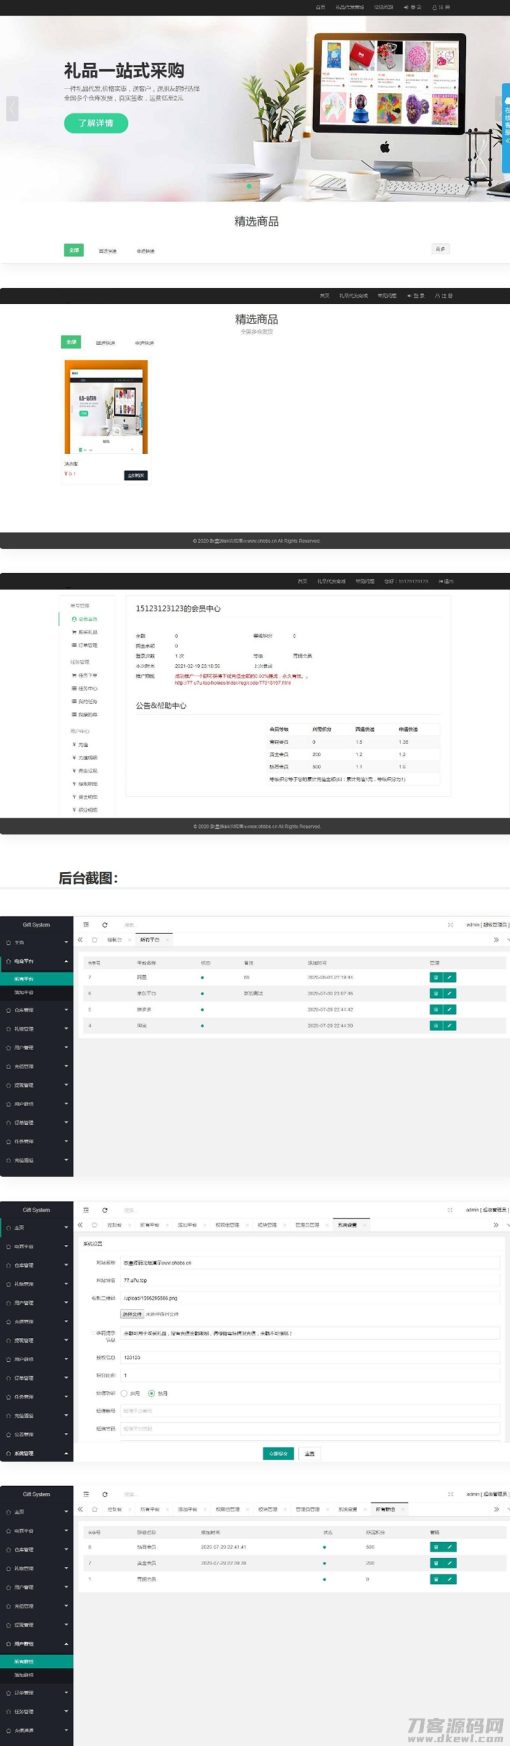Image resolution: width=510 pixels, height=1746 pixels.
Task: Select the 启用 radio option in system settings
Action: pos(158,1393)
